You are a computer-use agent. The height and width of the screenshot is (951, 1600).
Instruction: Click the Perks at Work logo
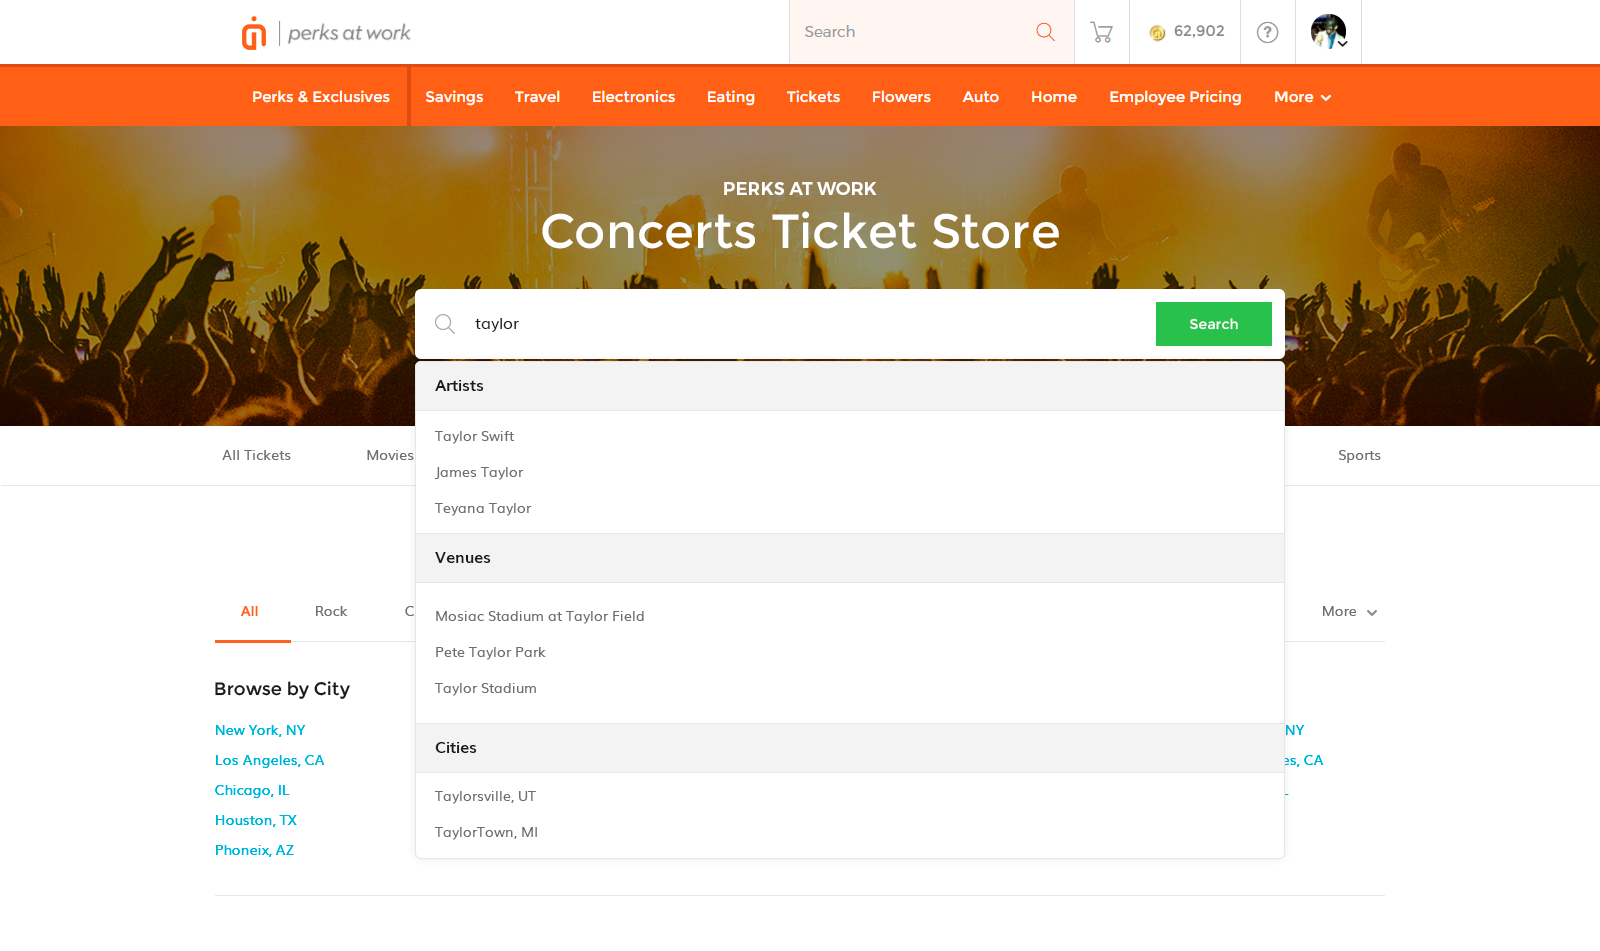coord(325,33)
